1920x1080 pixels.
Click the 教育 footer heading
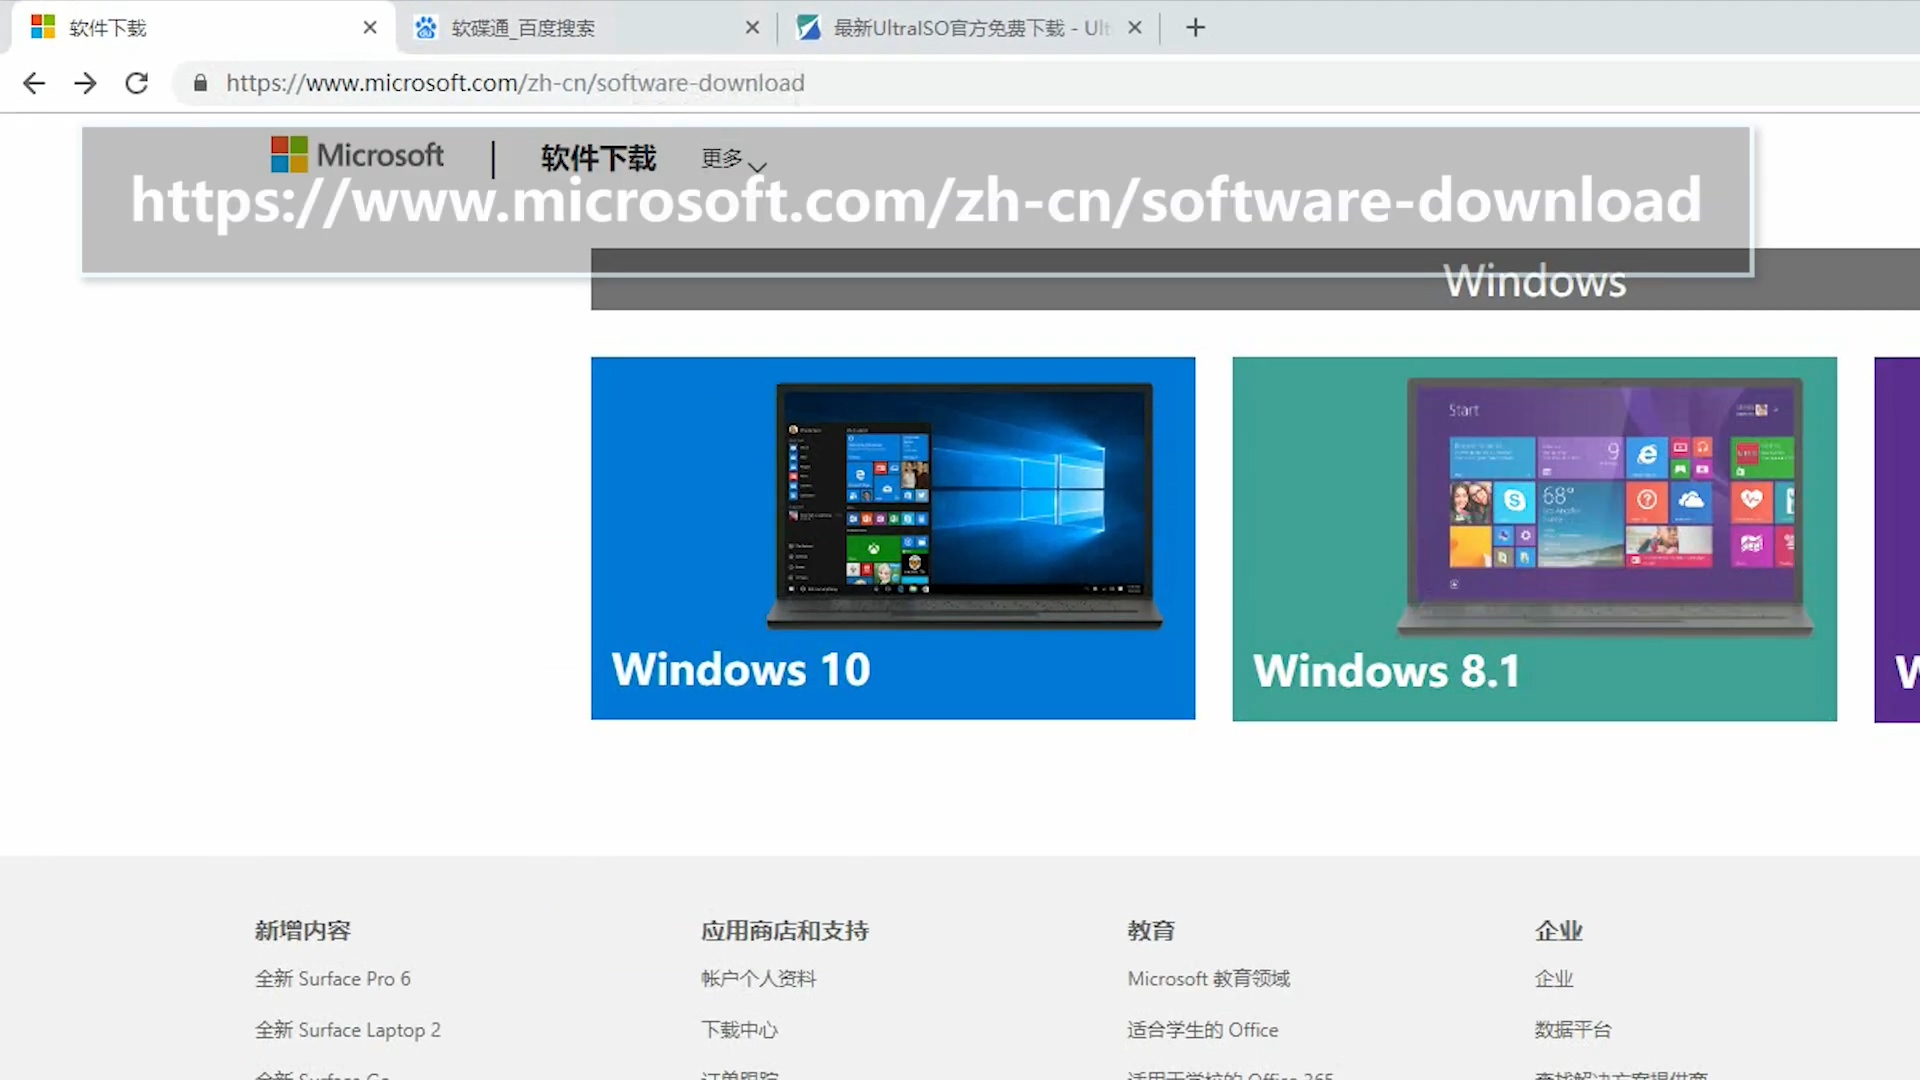tap(1151, 931)
